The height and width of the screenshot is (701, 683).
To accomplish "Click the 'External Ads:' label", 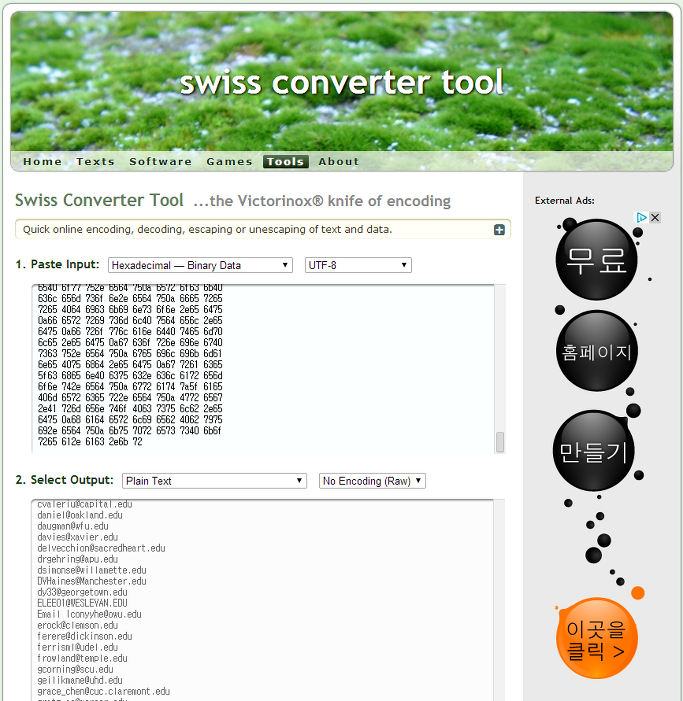I will coord(565,201).
